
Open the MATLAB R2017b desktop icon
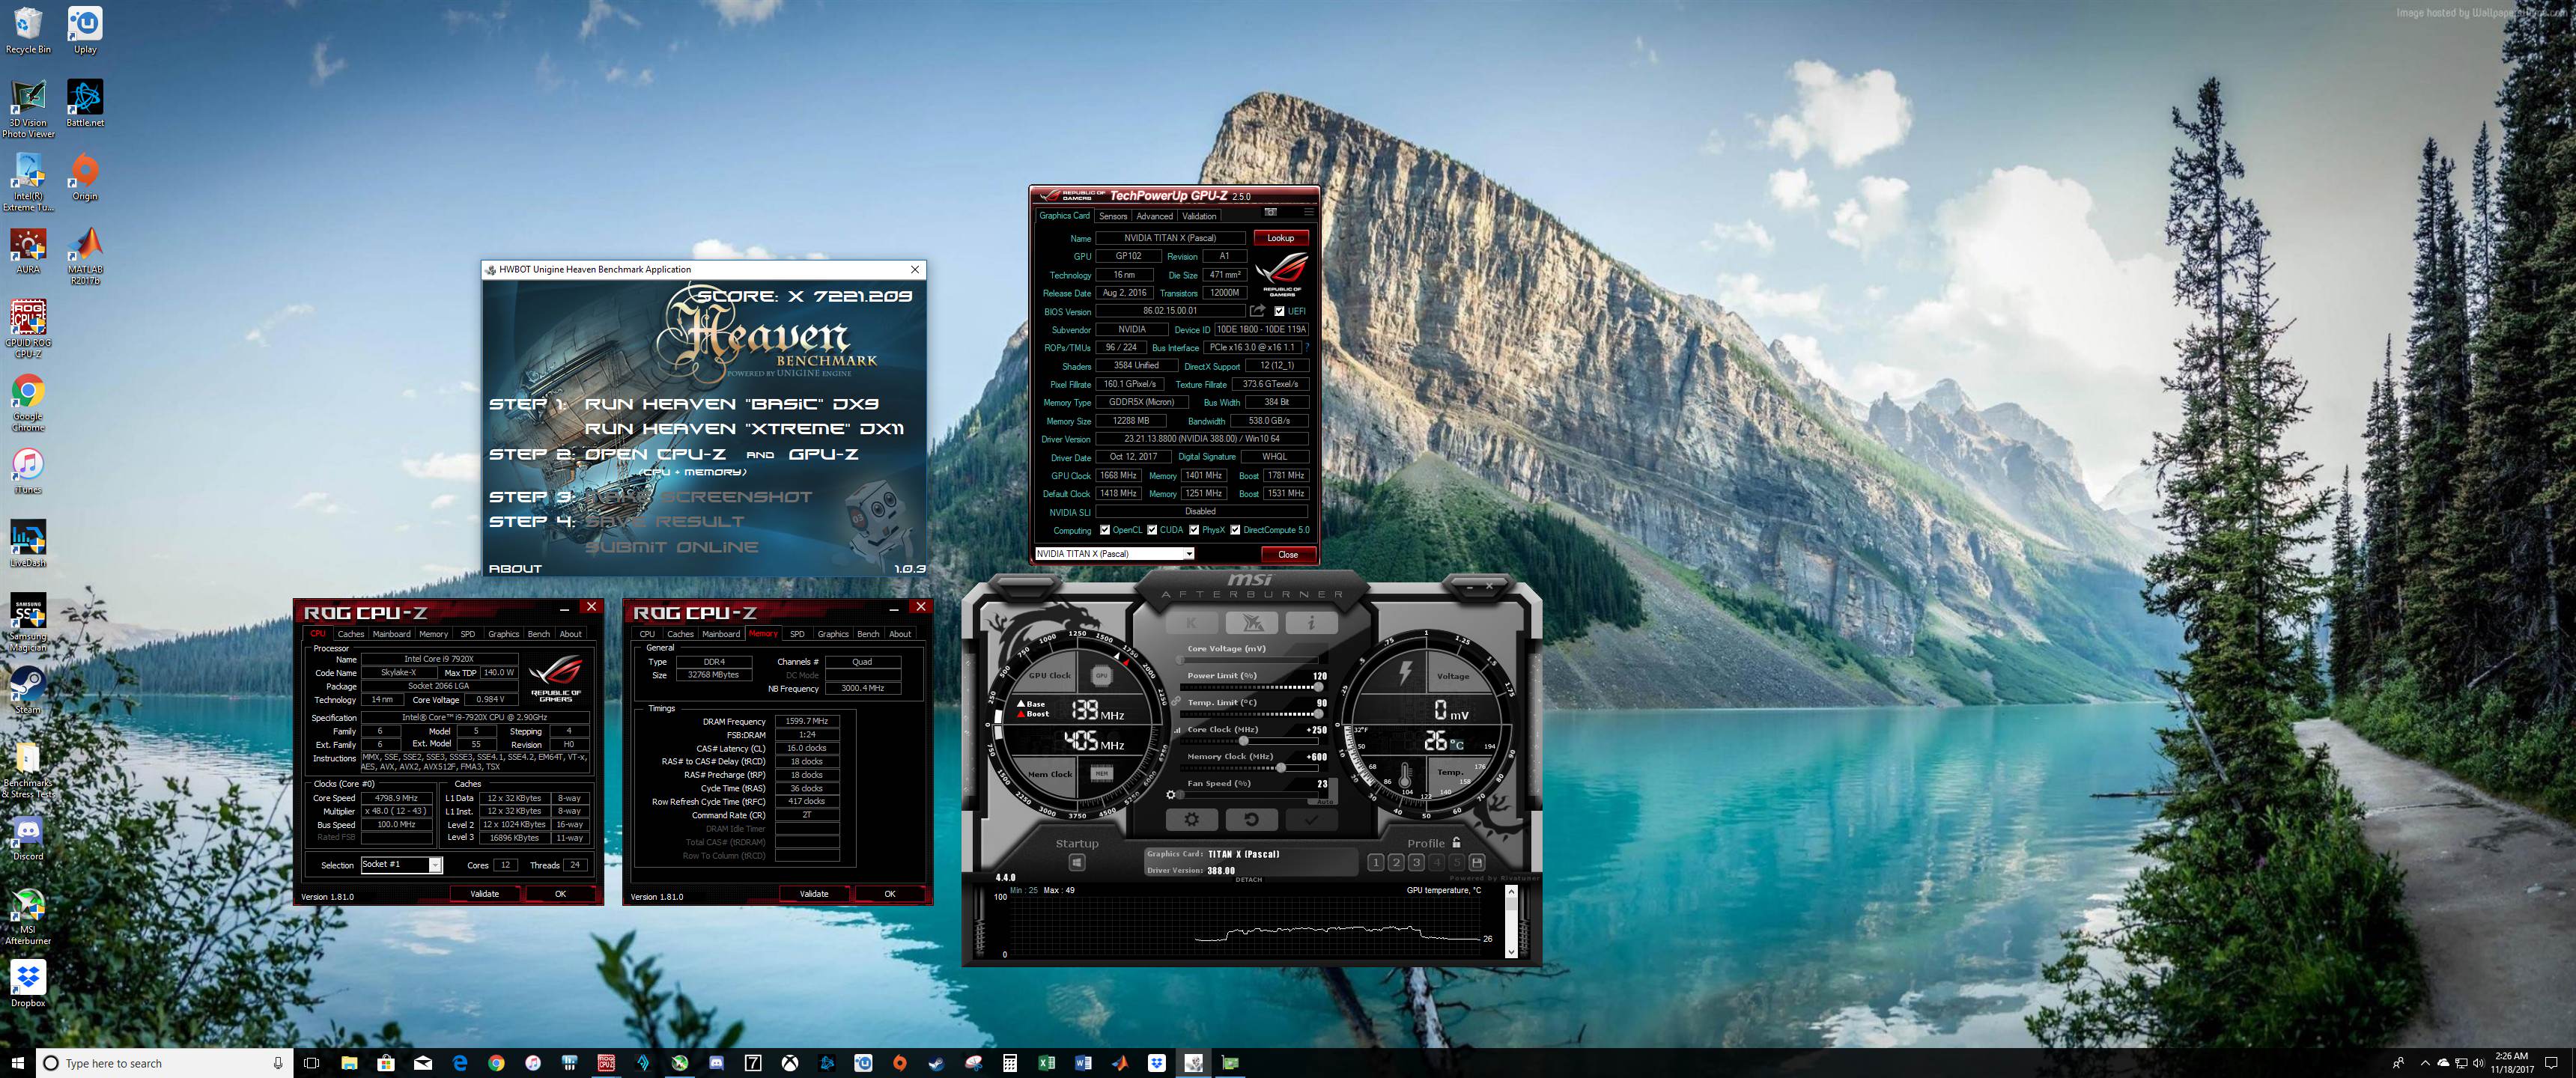(85, 255)
